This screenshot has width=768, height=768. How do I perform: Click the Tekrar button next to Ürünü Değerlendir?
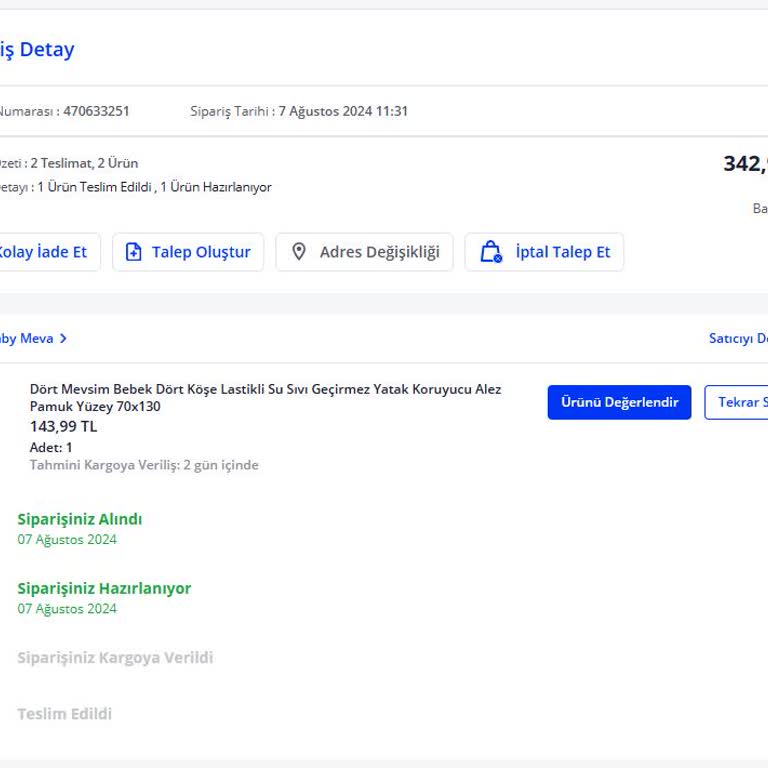click(x=736, y=402)
